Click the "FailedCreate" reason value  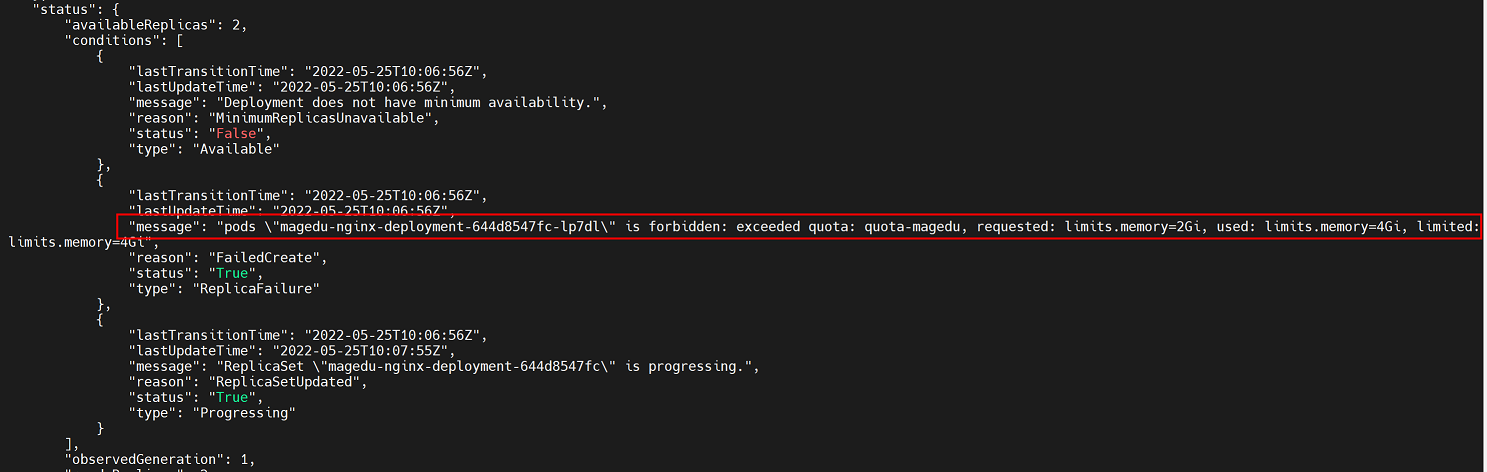point(263,257)
